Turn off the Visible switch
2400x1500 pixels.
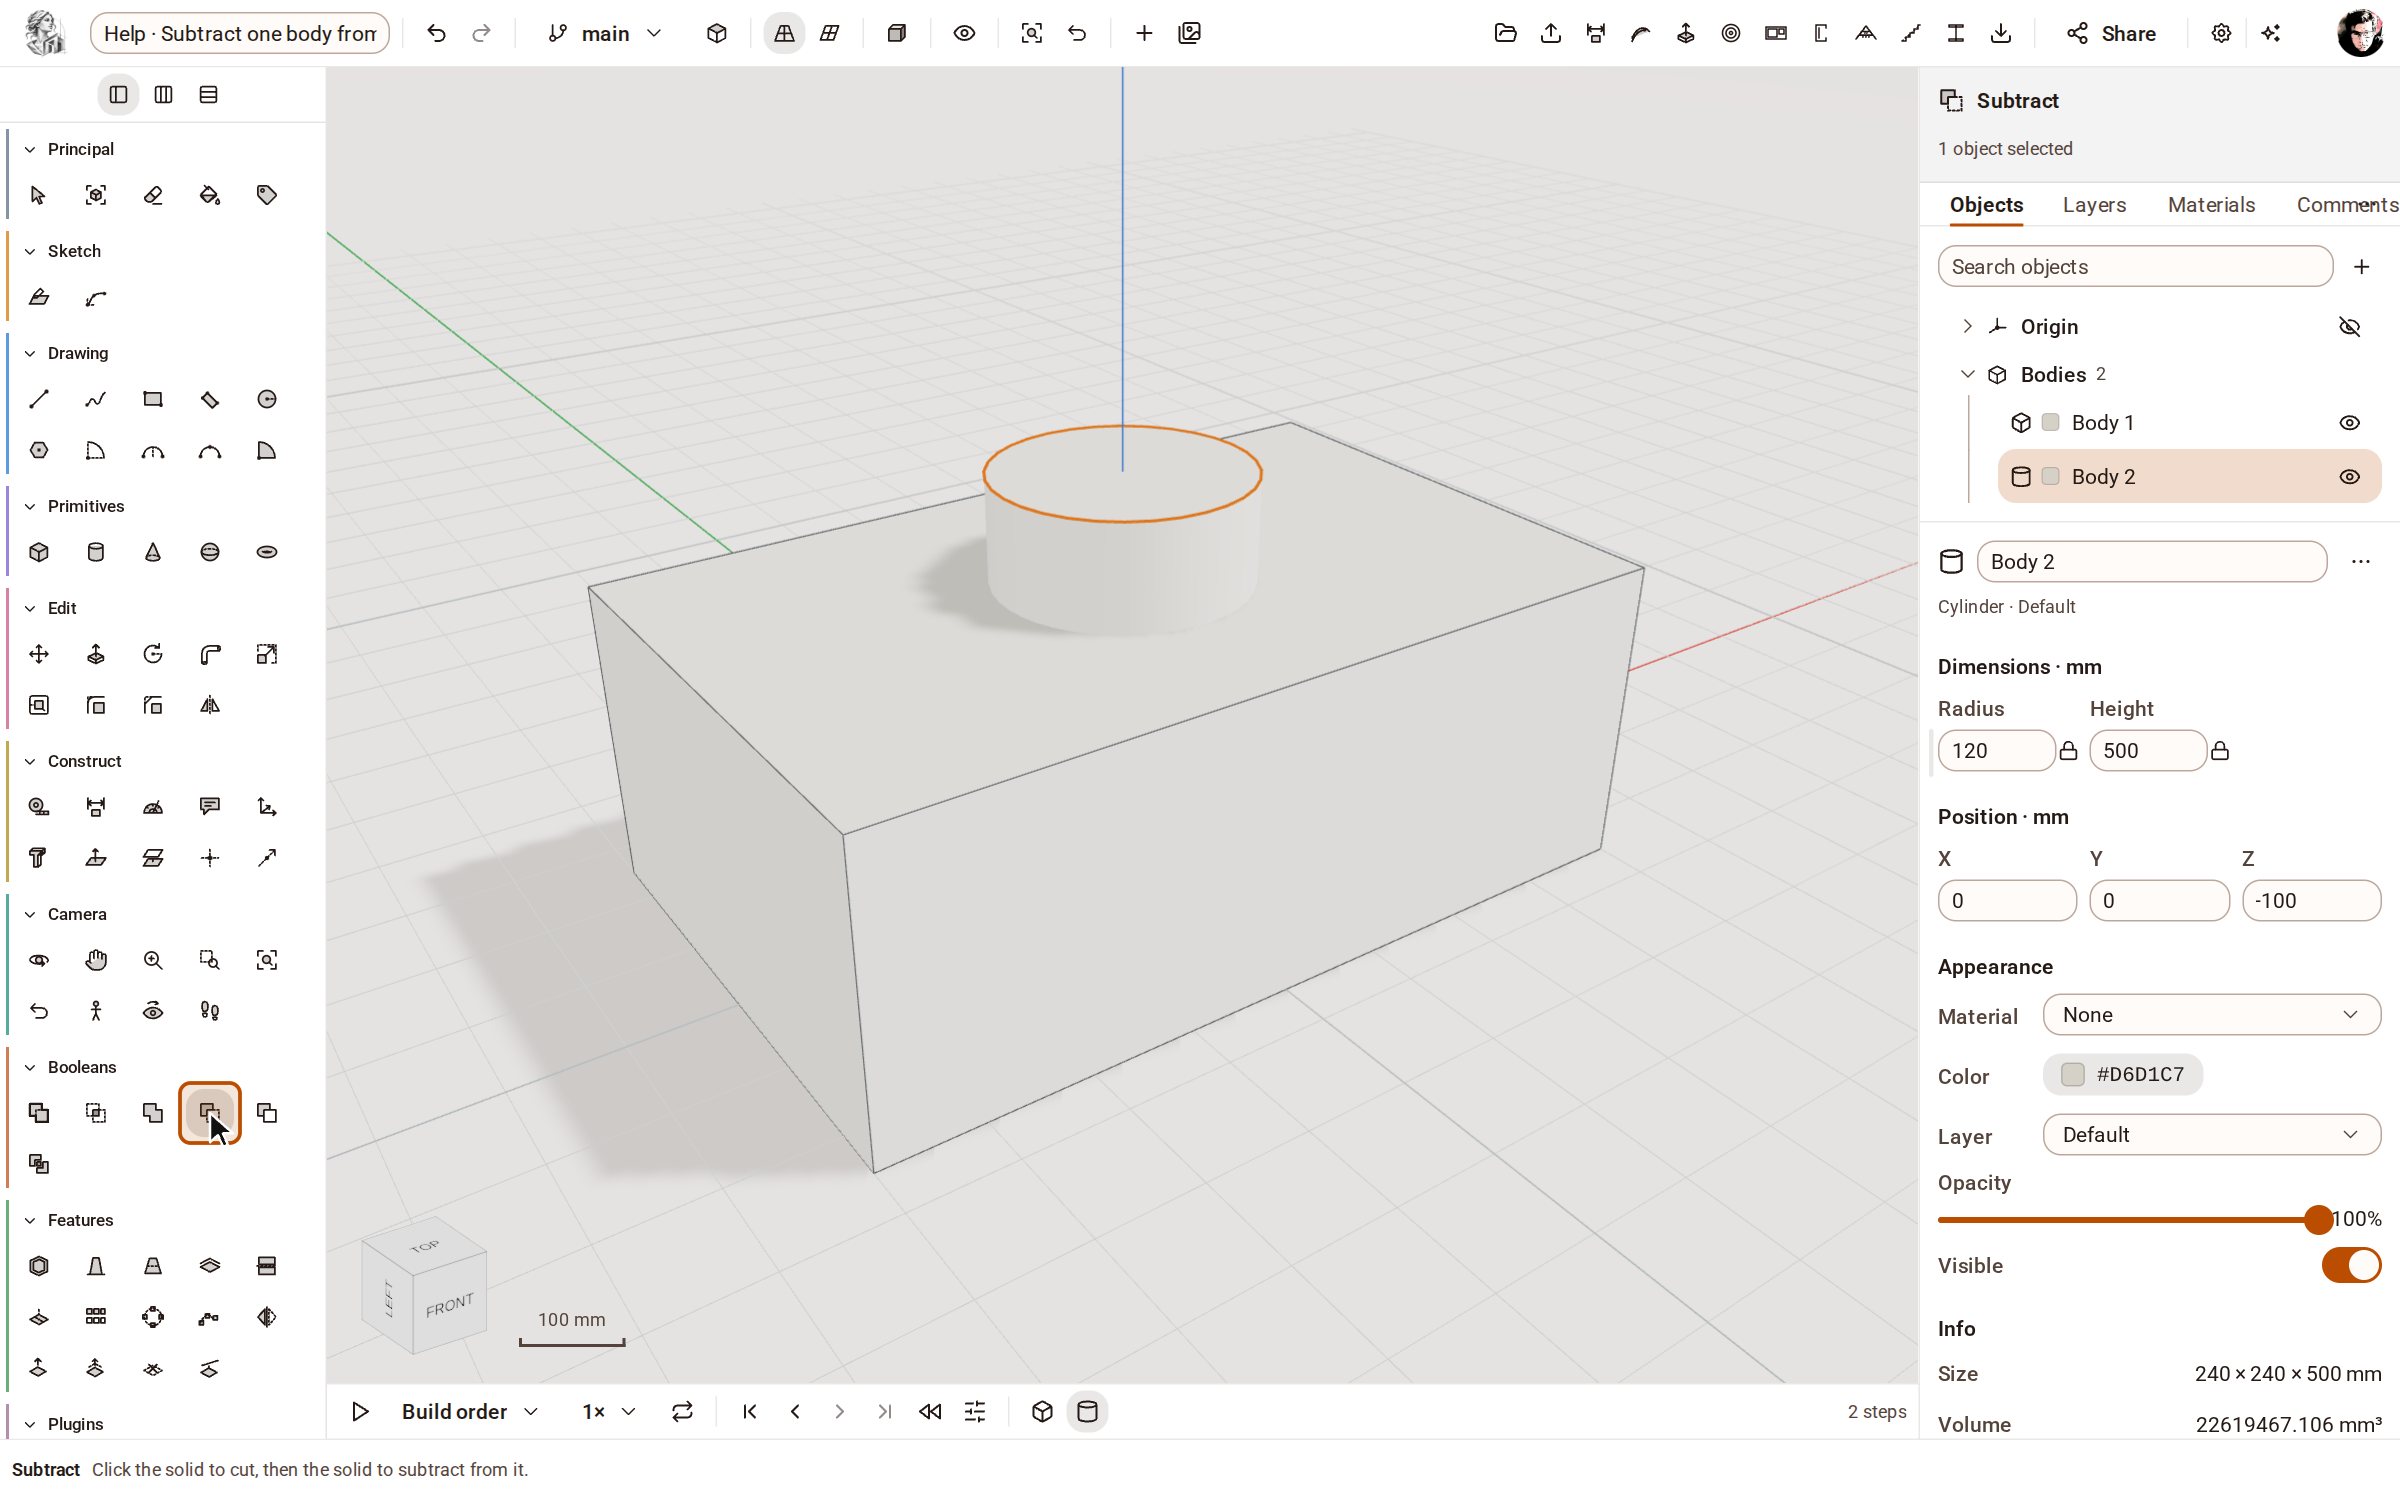pyautogui.click(x=2351, y=1265)
